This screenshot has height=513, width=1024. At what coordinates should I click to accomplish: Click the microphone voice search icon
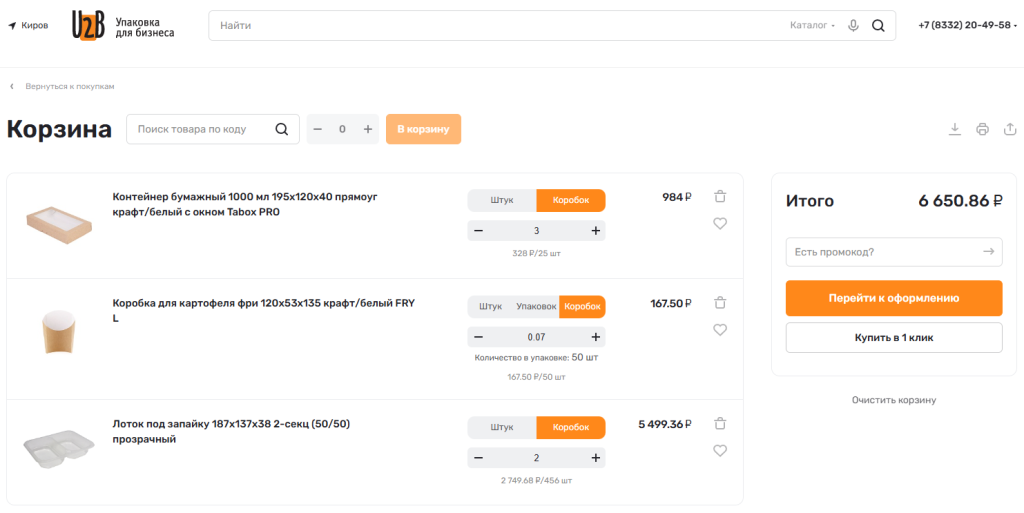[x=853, y=26]
